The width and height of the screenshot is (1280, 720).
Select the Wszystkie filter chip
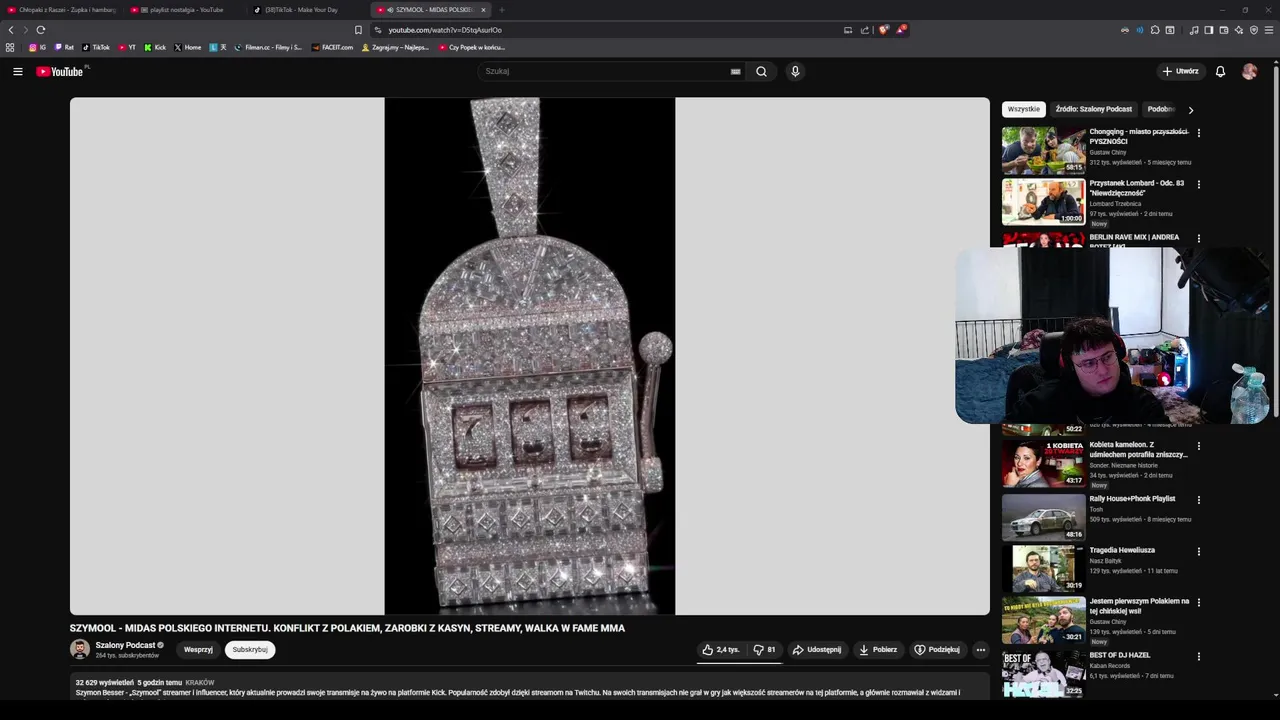(1023, 109)
